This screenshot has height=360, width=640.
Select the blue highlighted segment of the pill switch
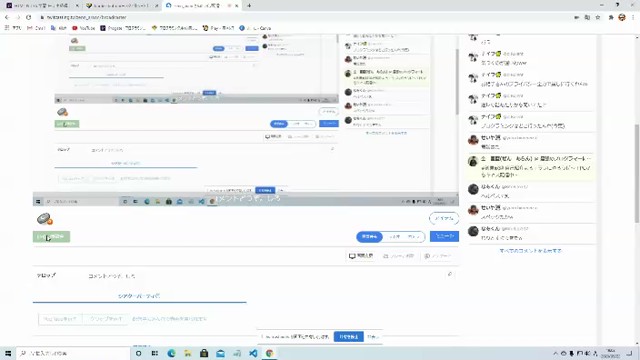[369, 237]
